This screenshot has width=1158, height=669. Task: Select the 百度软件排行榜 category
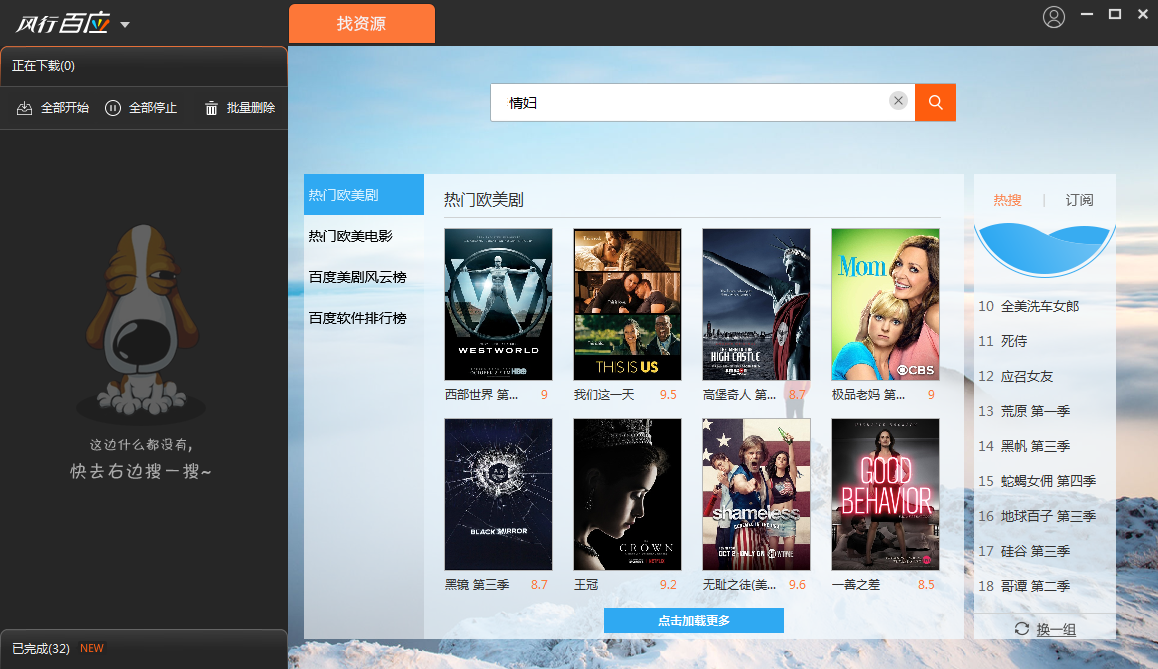pyautogui.click(x=364, y=318)
